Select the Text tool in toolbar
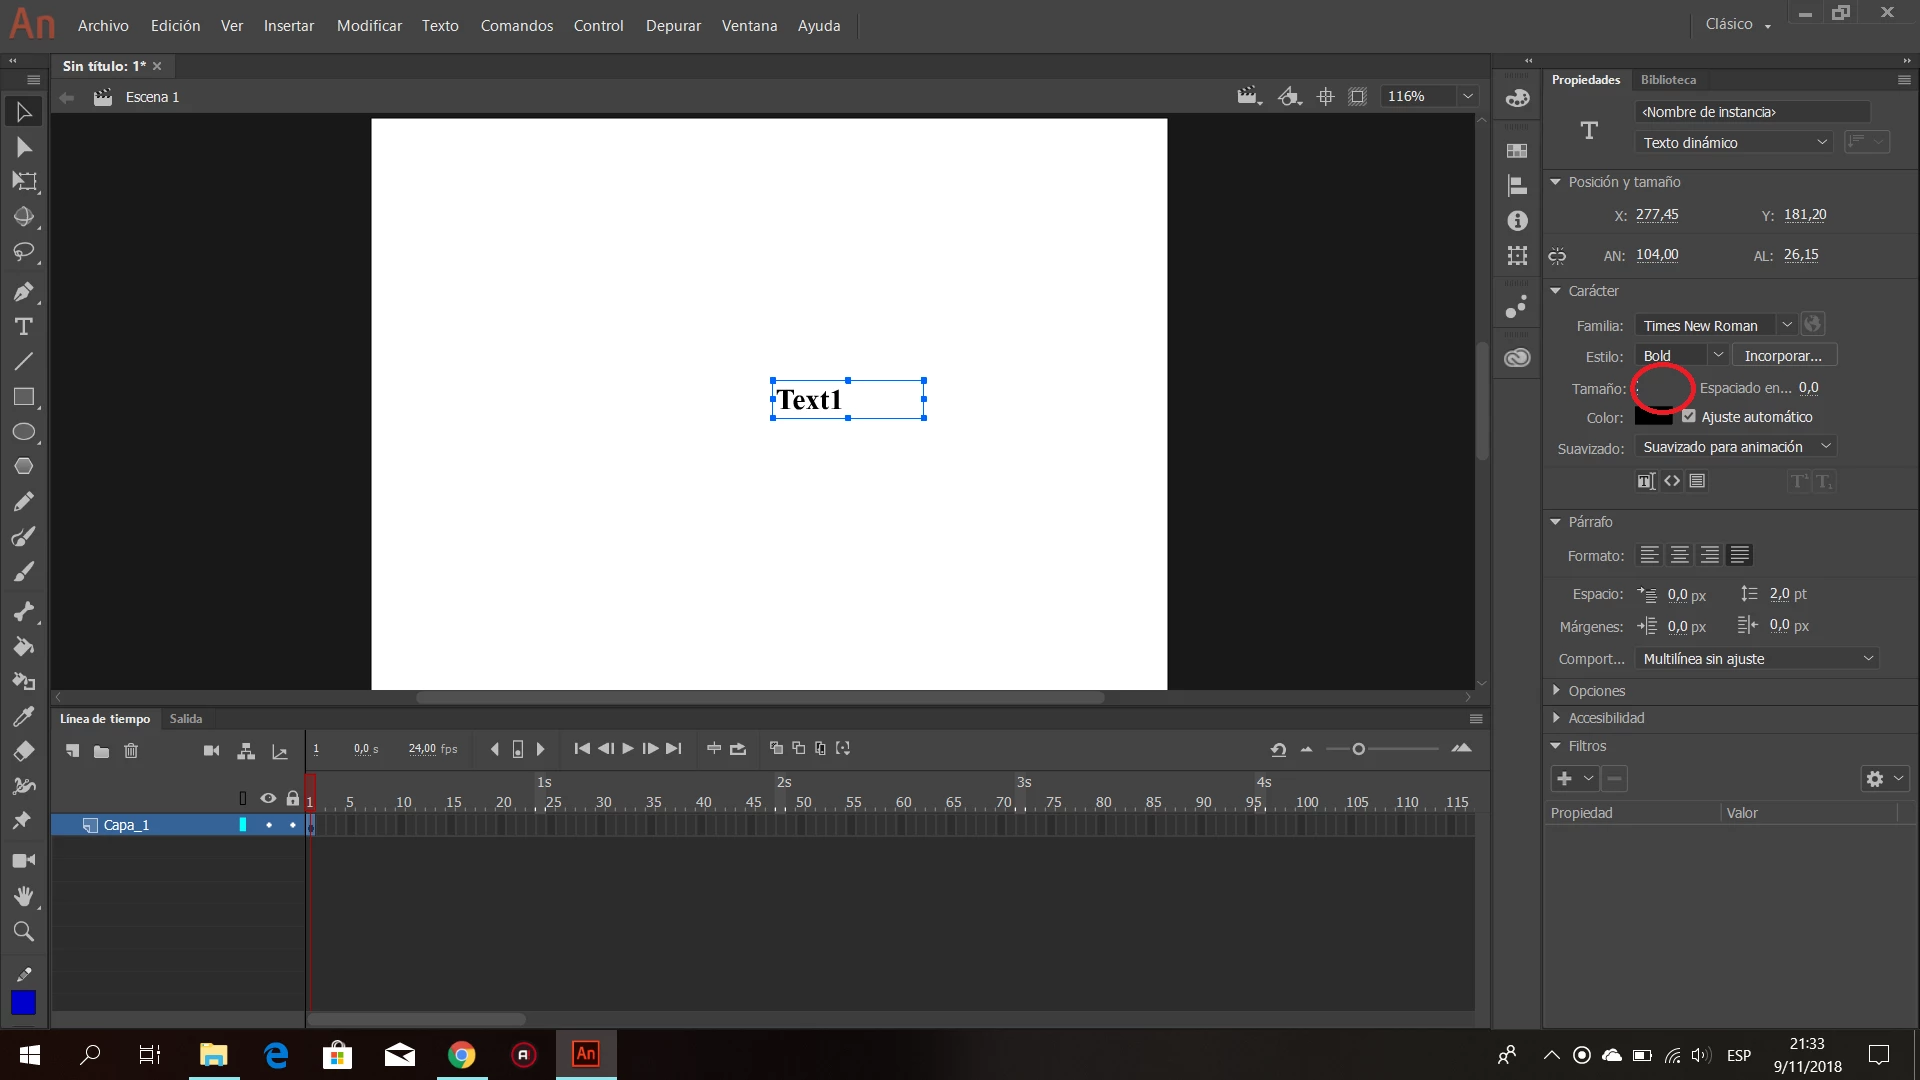1920x1080 pixels. pyautogui.click(x=24, y=327)
